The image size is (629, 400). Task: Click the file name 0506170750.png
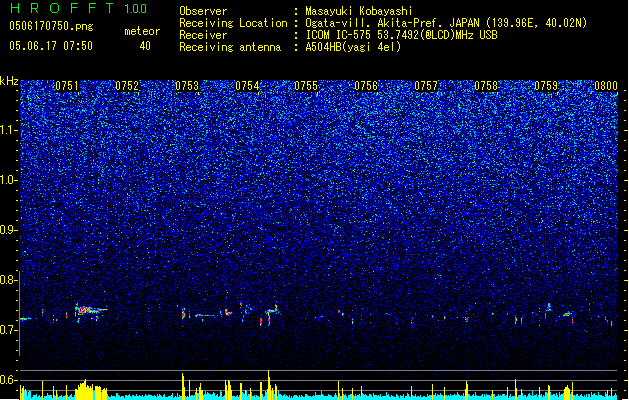tap(51, 26)
